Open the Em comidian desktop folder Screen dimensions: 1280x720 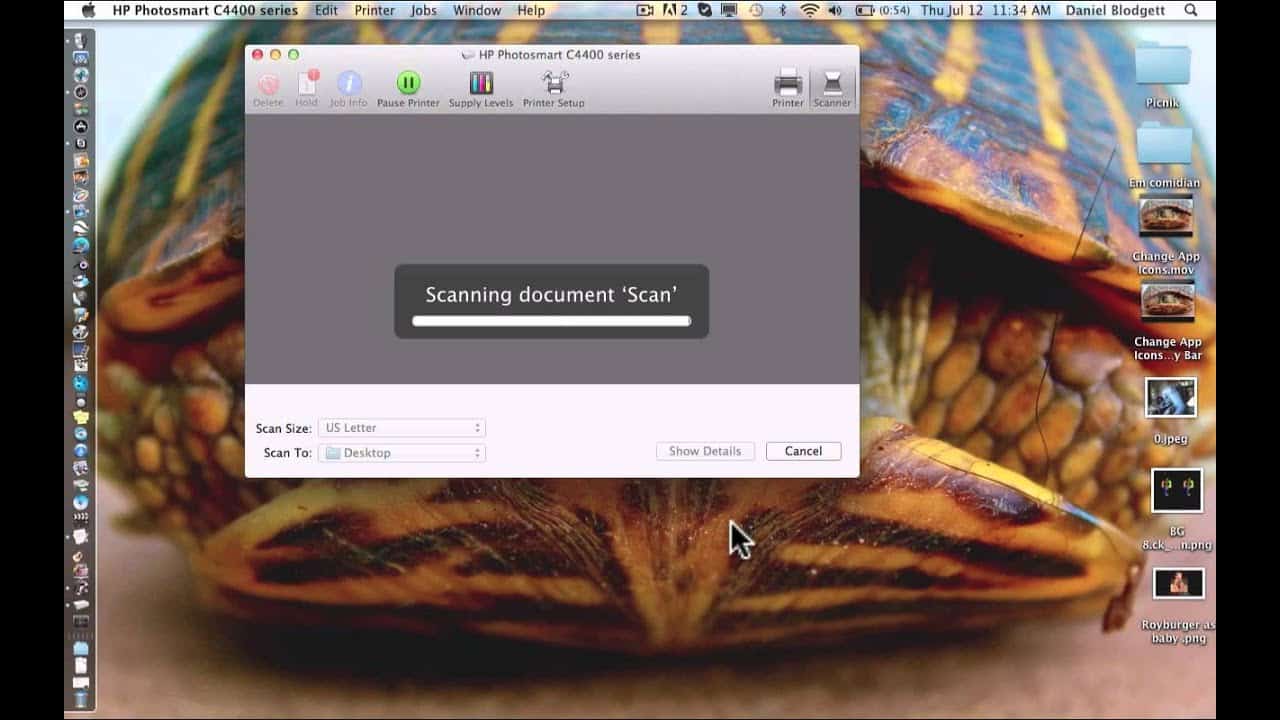pyautogui.click(x=1164, y=145)
